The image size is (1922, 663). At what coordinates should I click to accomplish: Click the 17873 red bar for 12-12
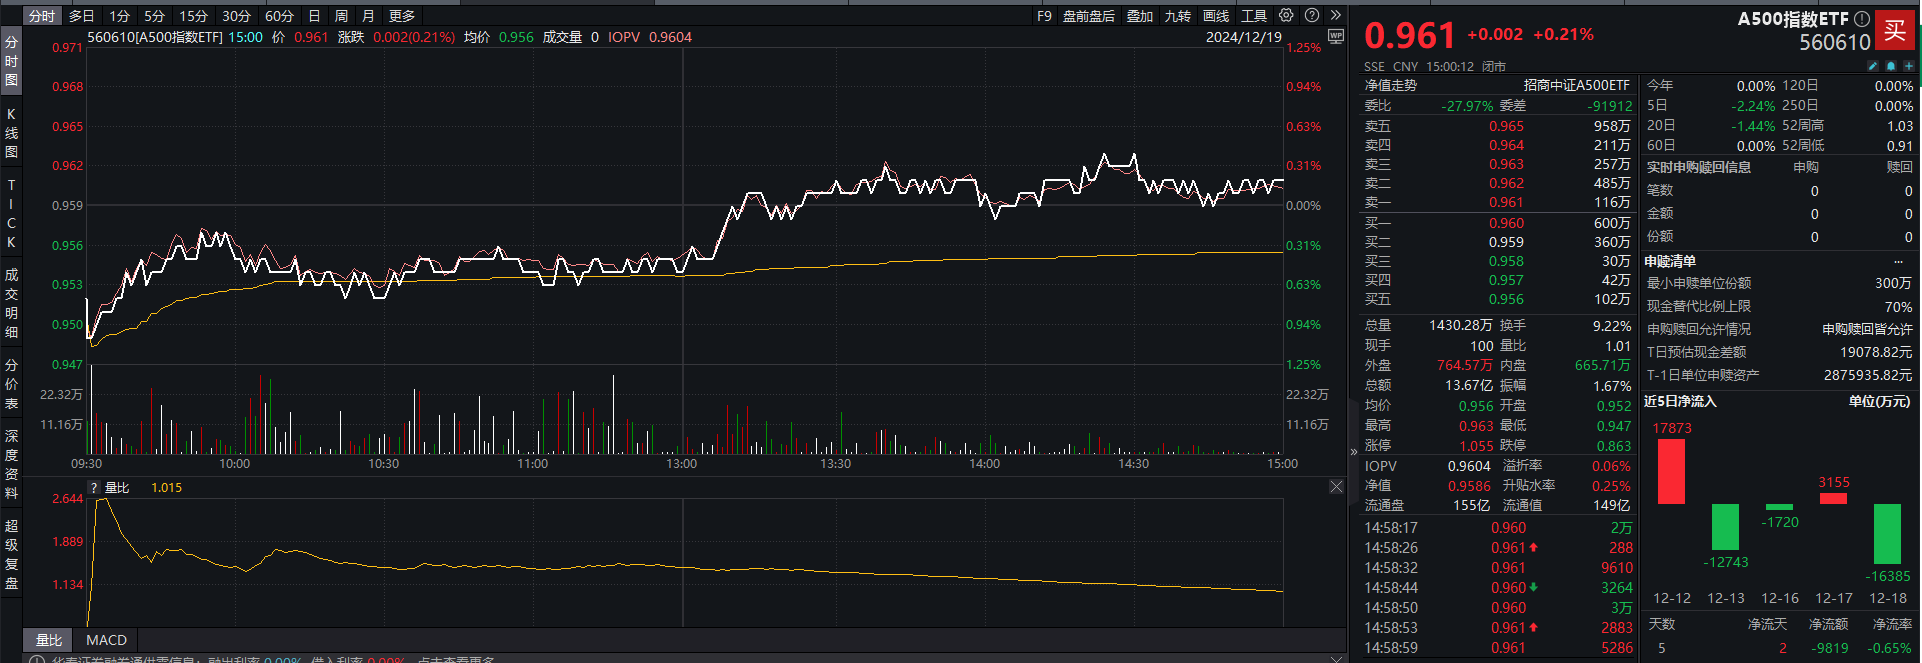[1671, 471]
